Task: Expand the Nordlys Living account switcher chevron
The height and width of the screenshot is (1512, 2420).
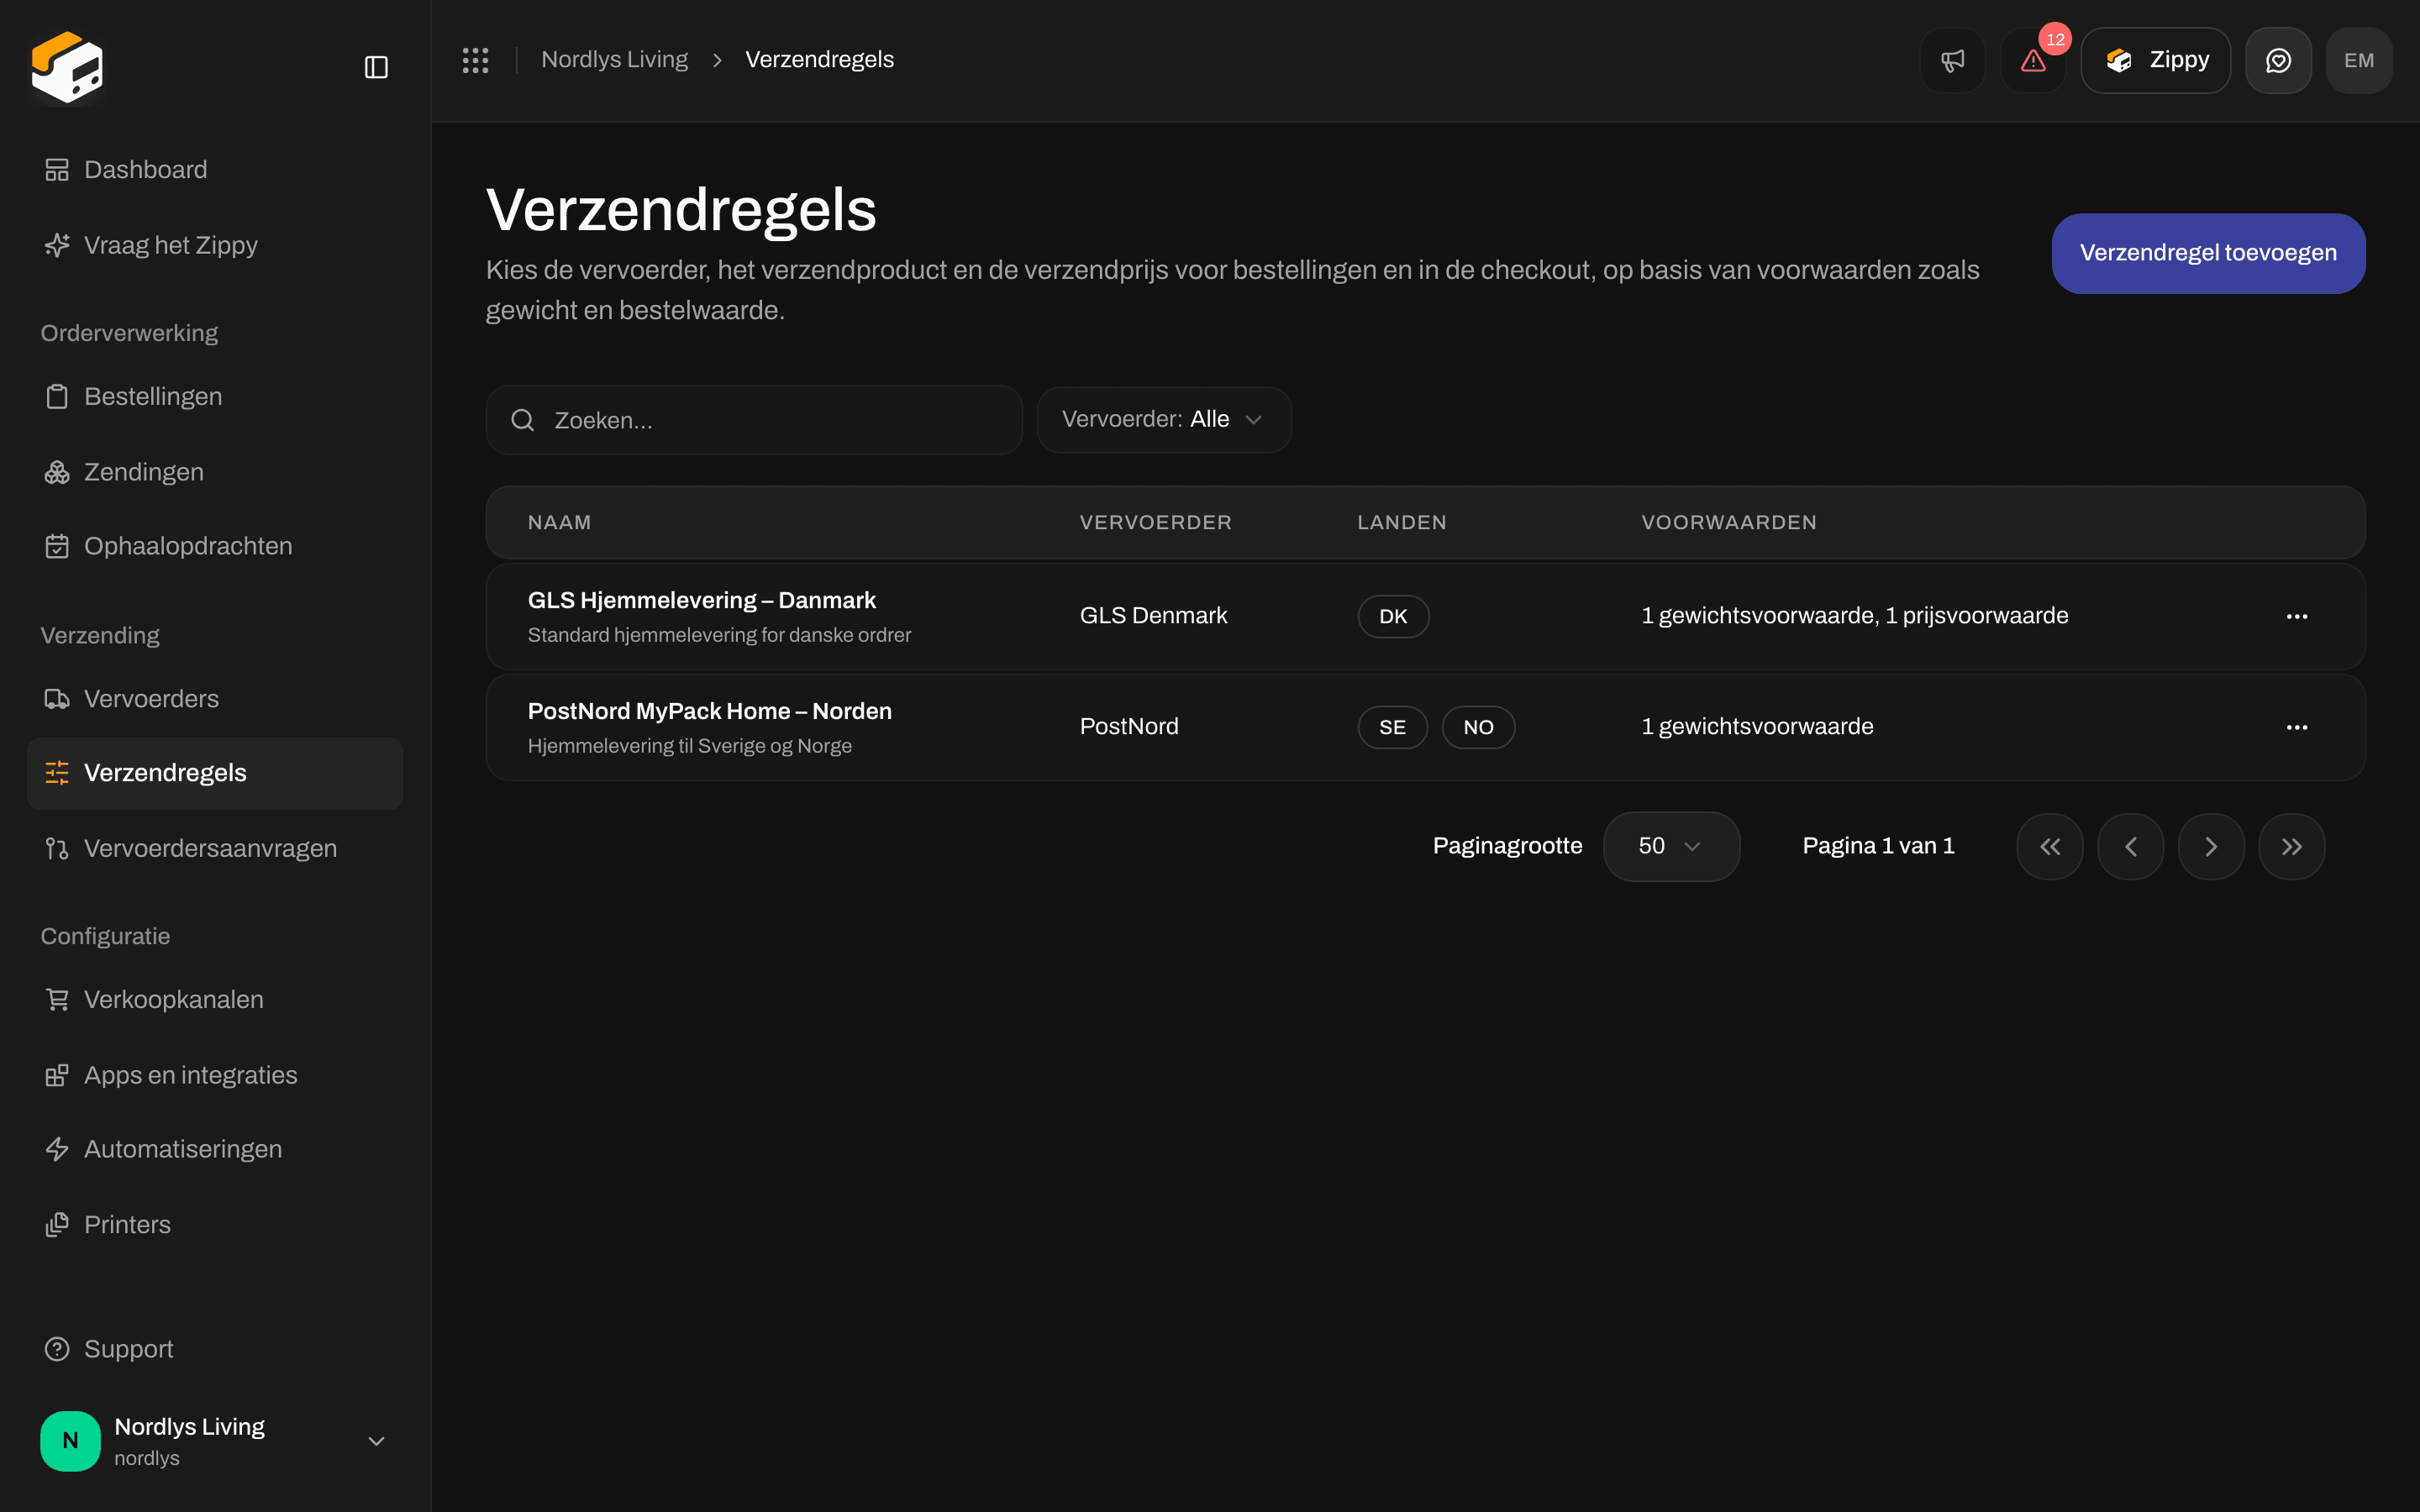Action: (x=376, y=1441)
